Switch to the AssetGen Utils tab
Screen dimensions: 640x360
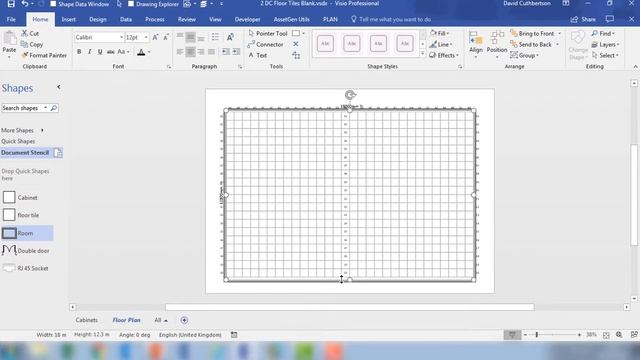(x=291, y=19)
